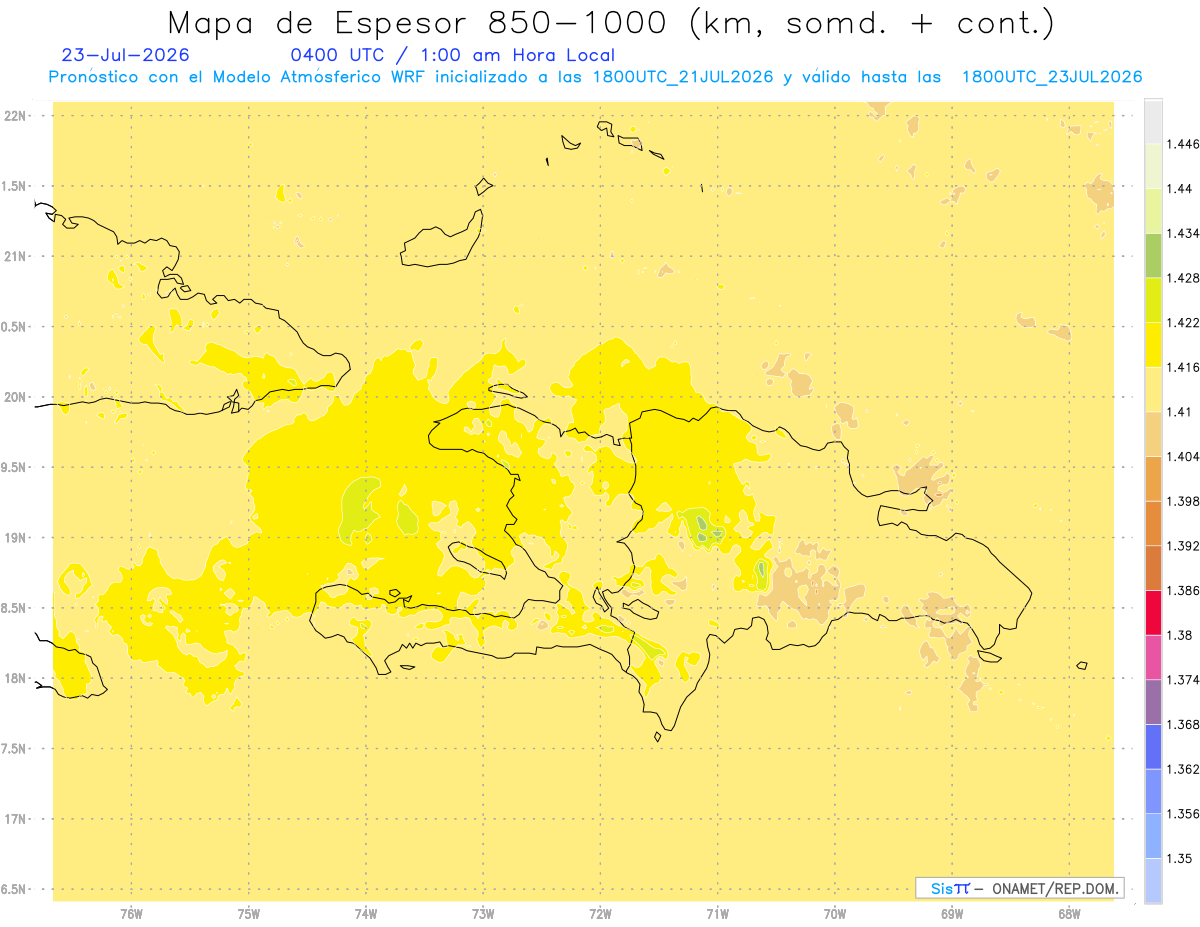Click the colorbar value '1.368'
1200x927 pixels.
[1182, 724]
